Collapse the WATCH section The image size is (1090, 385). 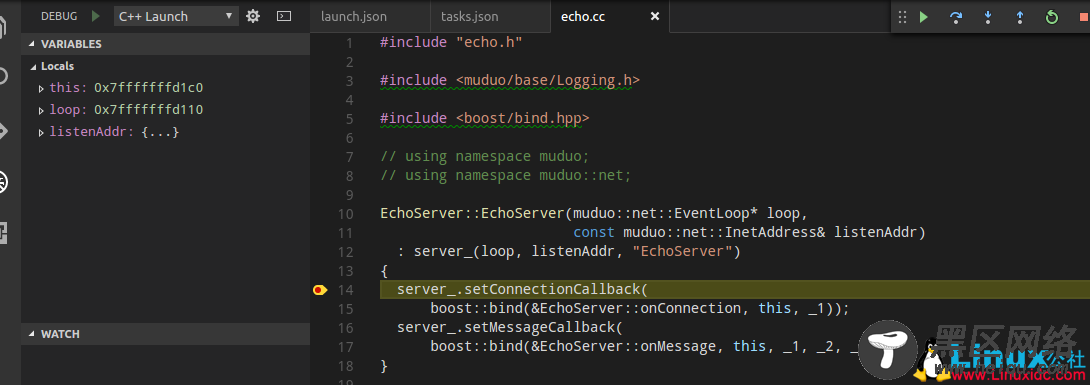[31, 334]
